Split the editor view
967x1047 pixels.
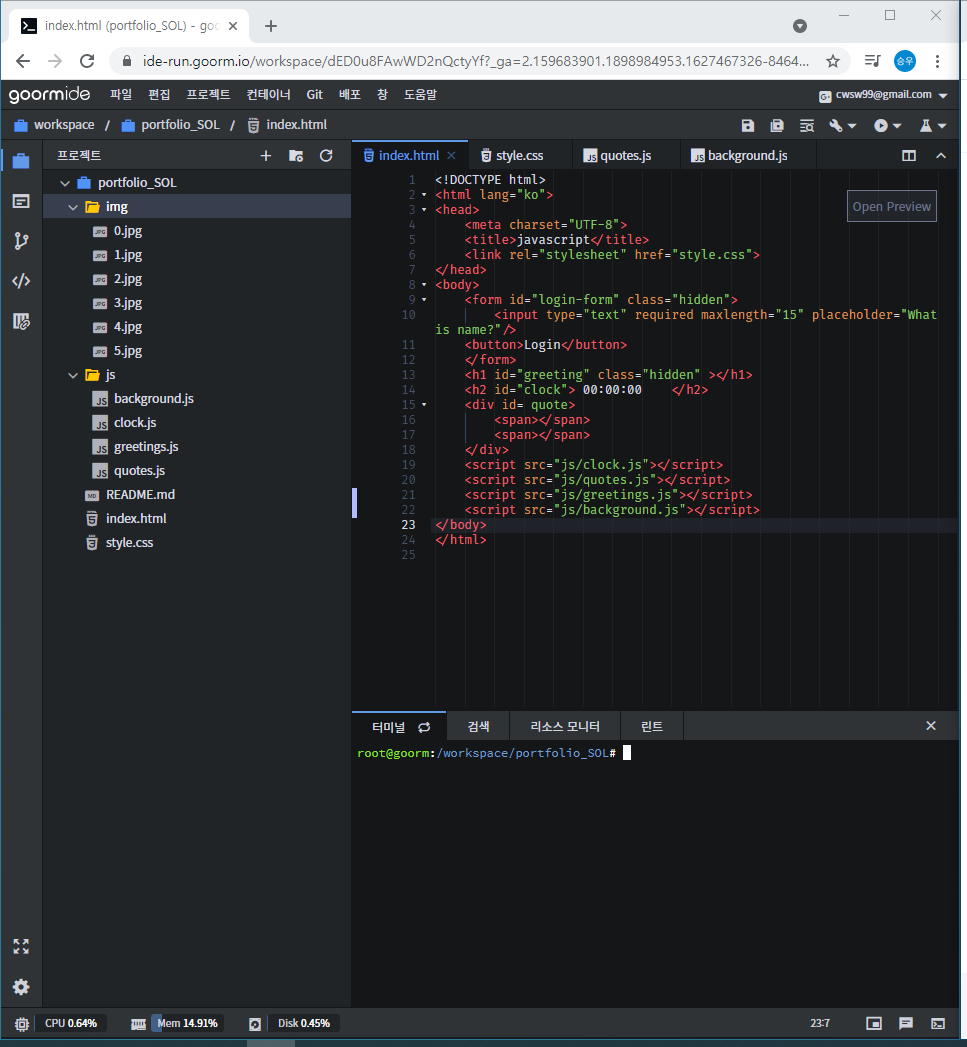[909, 156]
